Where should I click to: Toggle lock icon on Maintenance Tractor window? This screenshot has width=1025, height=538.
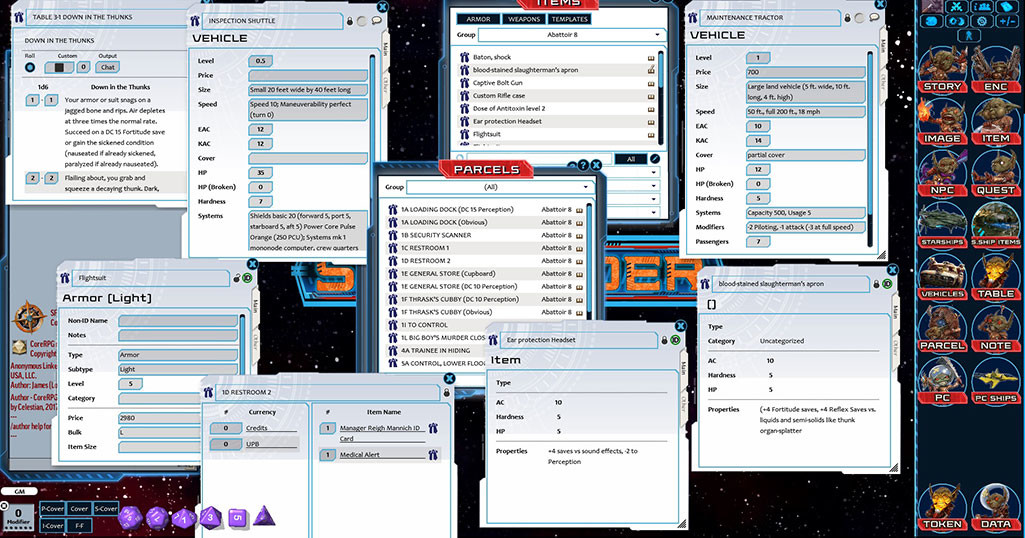tap(848, 18)
